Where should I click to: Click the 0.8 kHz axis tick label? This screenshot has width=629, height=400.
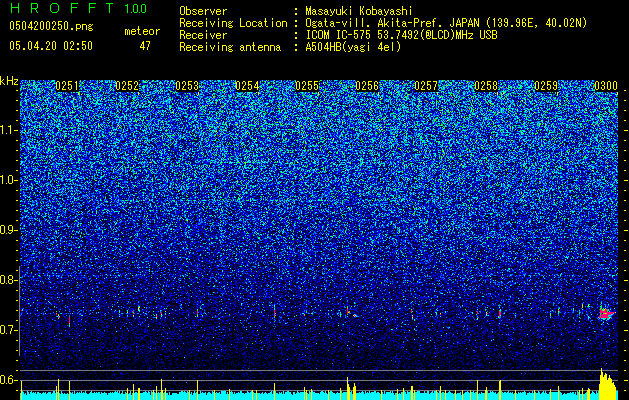pyautogui.click(x=9, y=280)
